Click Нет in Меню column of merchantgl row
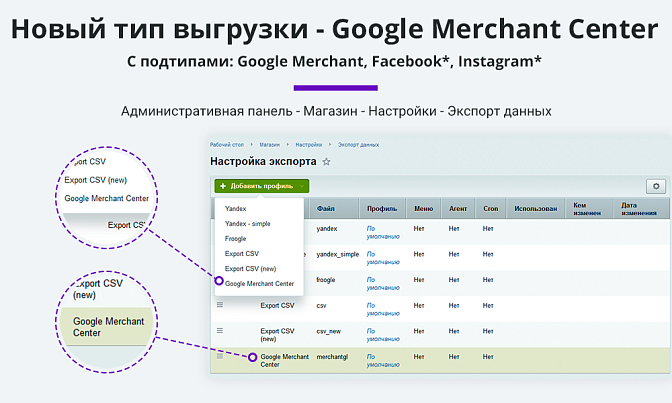 (x=419, y=357)
